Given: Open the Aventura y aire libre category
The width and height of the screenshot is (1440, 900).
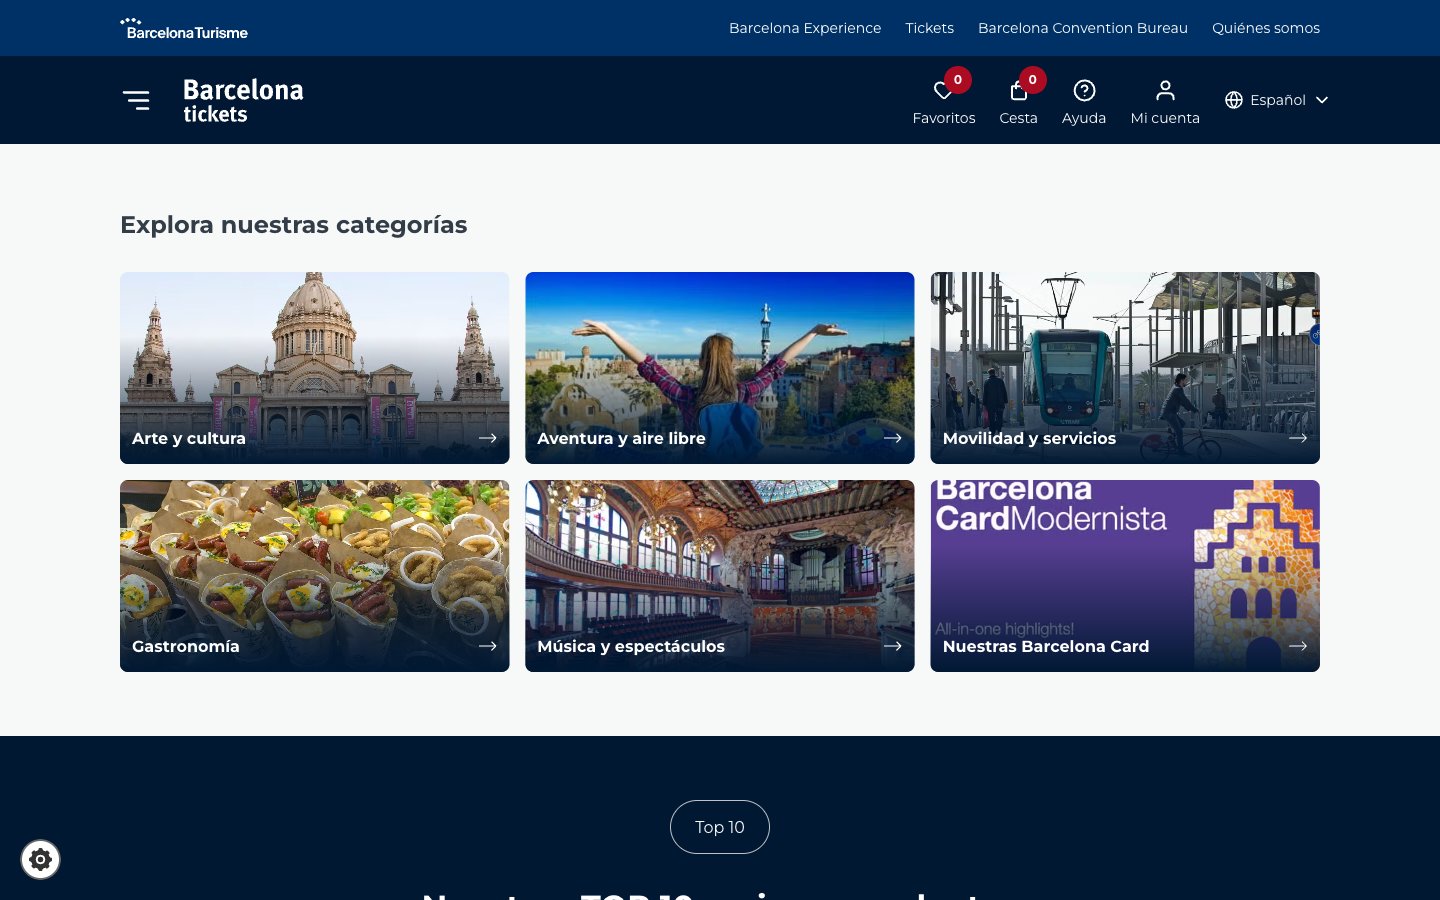Looking at the screenshot, I should pyautogui.click(x=719, y=367).
